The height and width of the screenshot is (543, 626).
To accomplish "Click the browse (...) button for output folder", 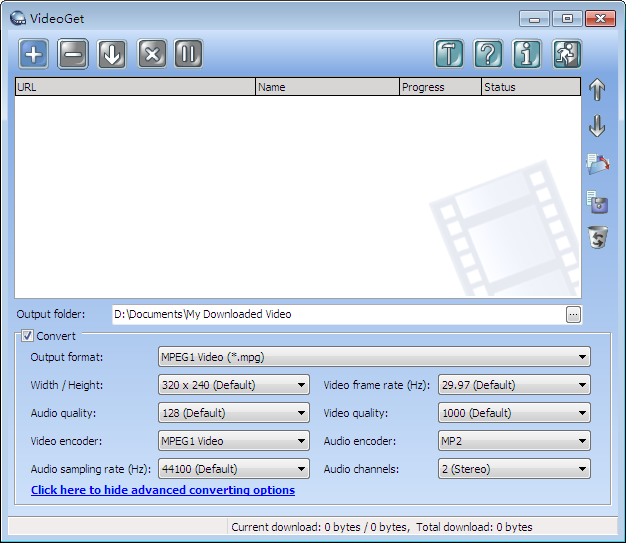I will [573, 315].
